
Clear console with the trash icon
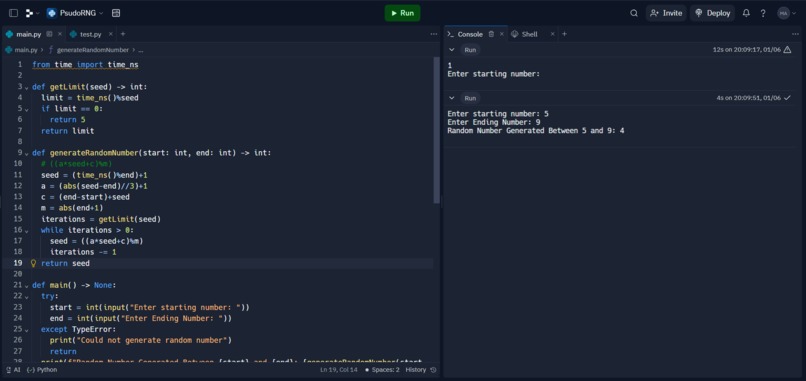[x=491, y=34]
